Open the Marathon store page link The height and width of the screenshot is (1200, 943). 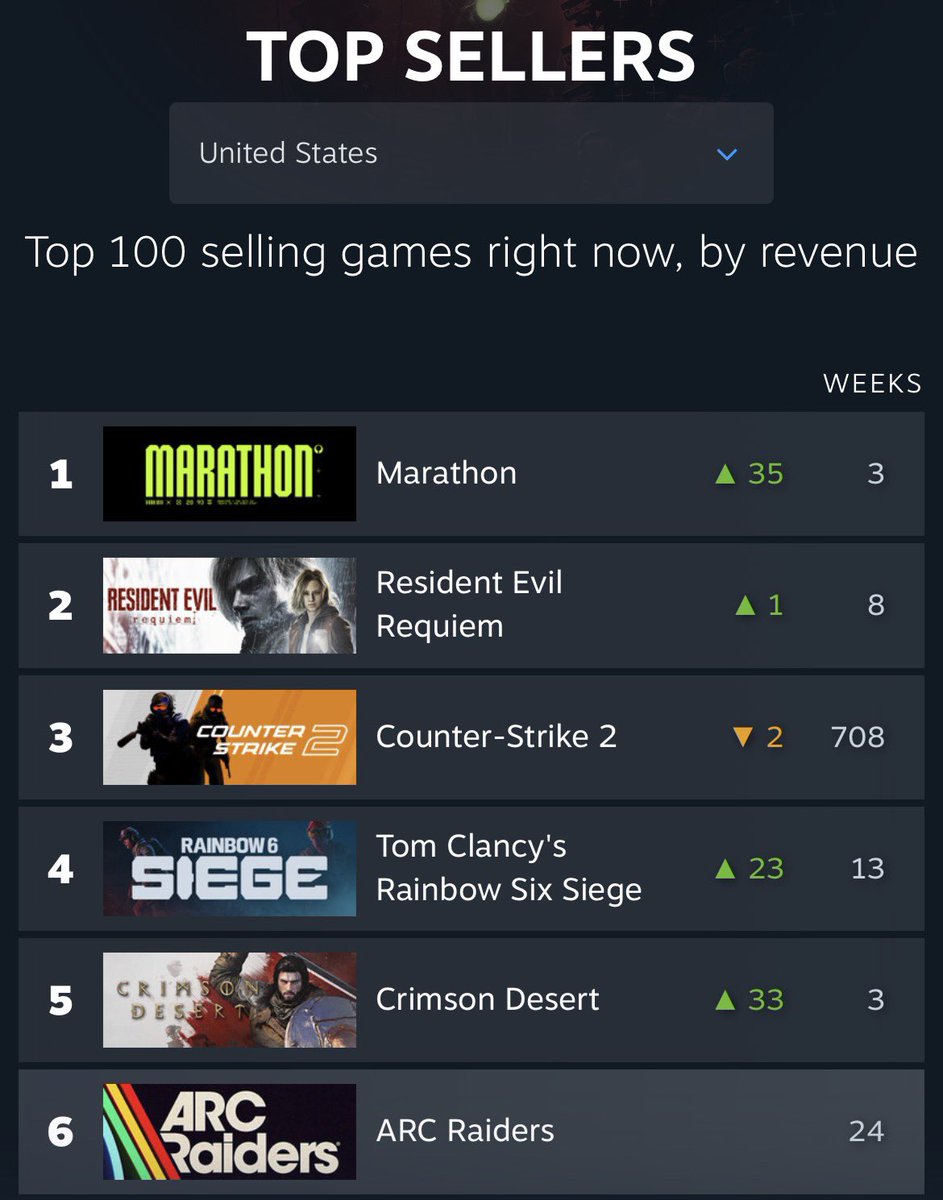pos(445,473)
